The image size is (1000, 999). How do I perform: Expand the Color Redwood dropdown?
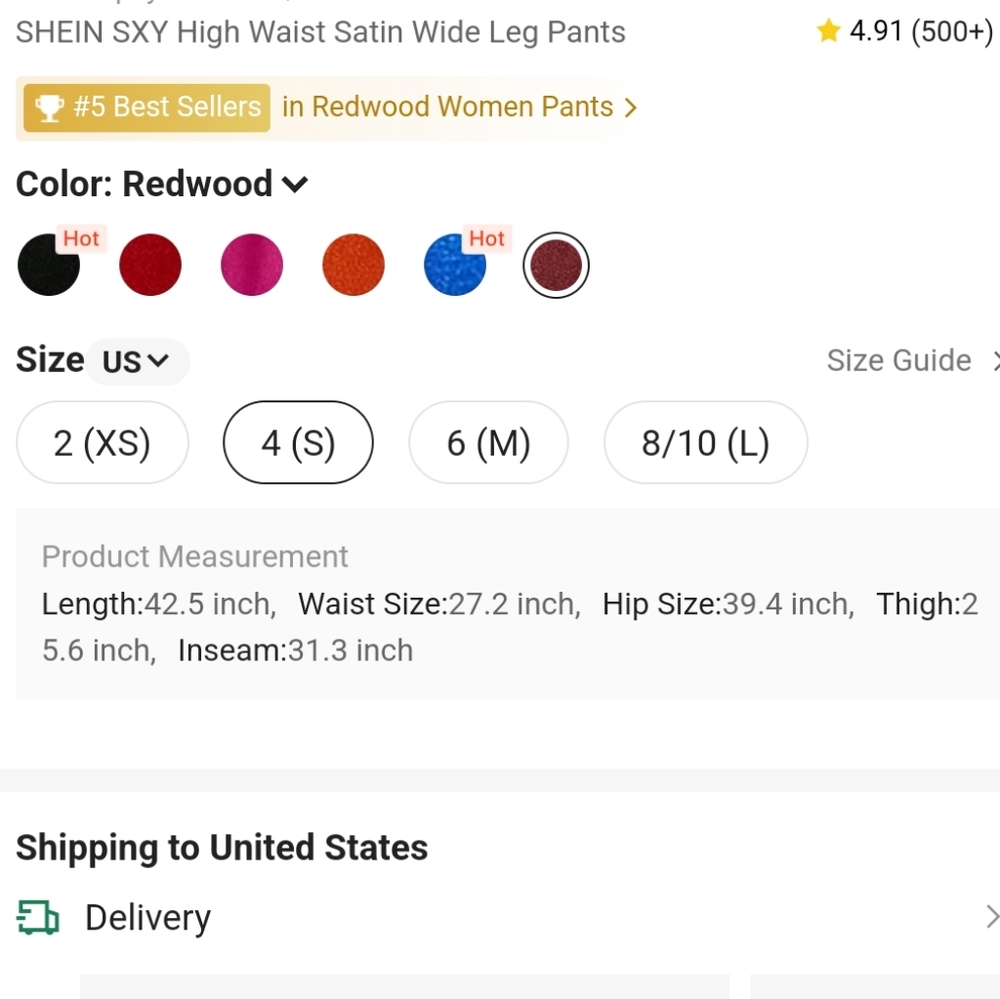click(295, 183)
